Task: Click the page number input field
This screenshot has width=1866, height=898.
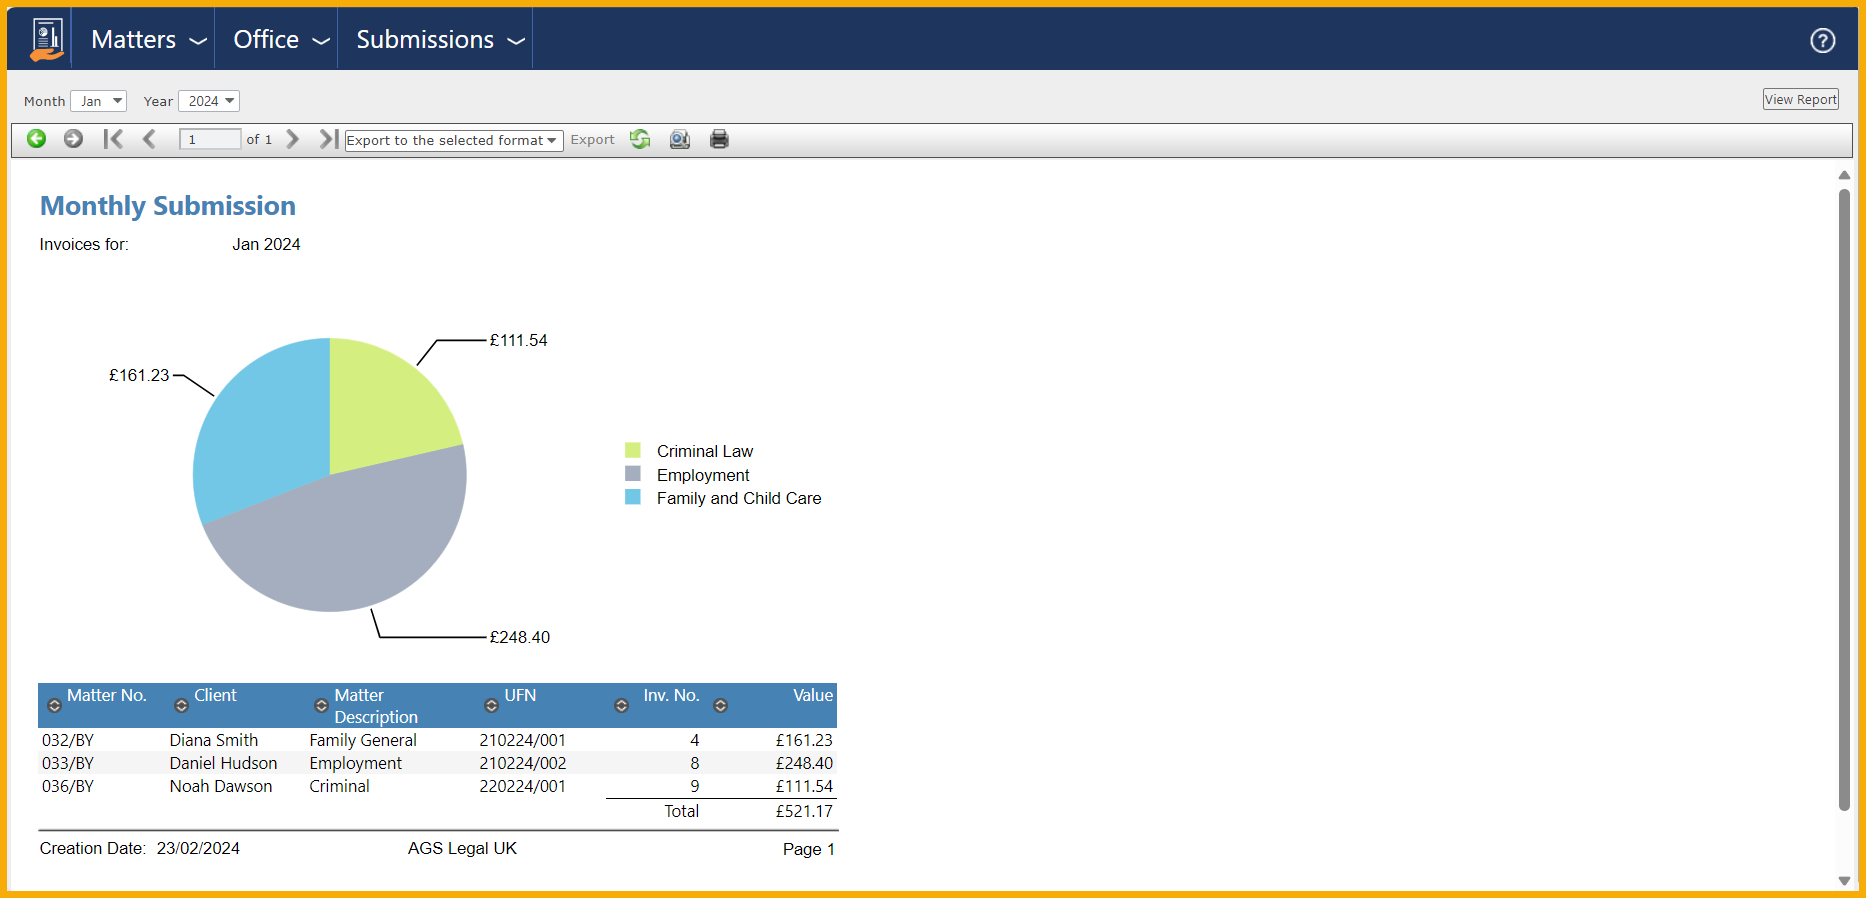Action: (x=209, y=139)
